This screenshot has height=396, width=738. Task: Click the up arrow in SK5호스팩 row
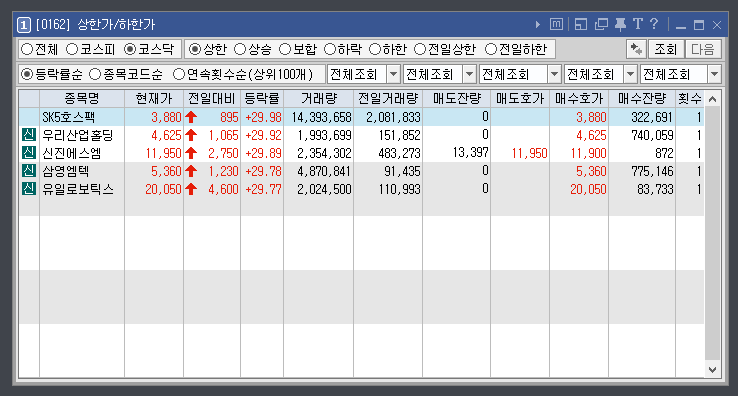coord(191,117)
